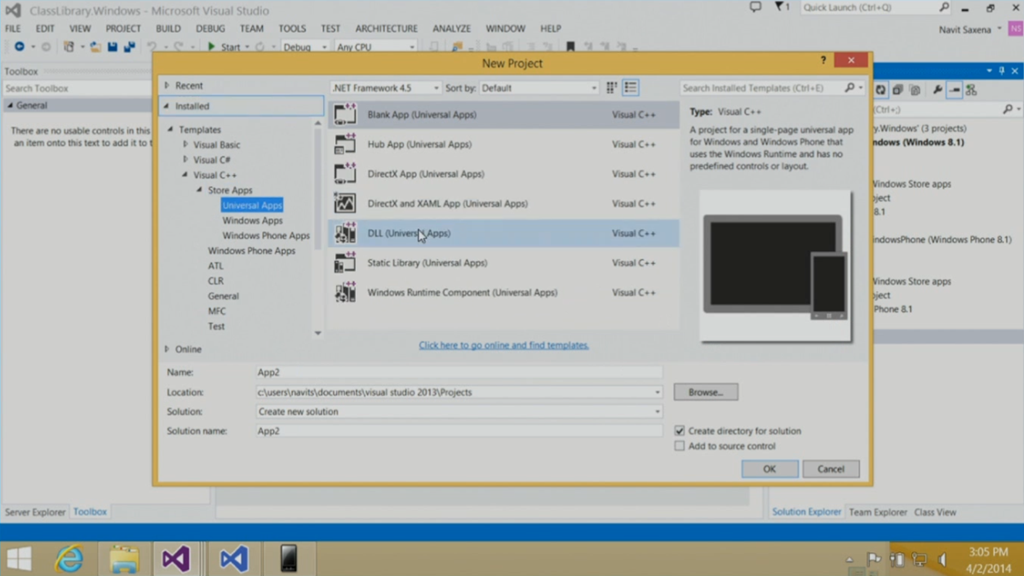Open Internet Explorer from taskbar
Viewport: 1024px width, 576px height.
point(69,559)
